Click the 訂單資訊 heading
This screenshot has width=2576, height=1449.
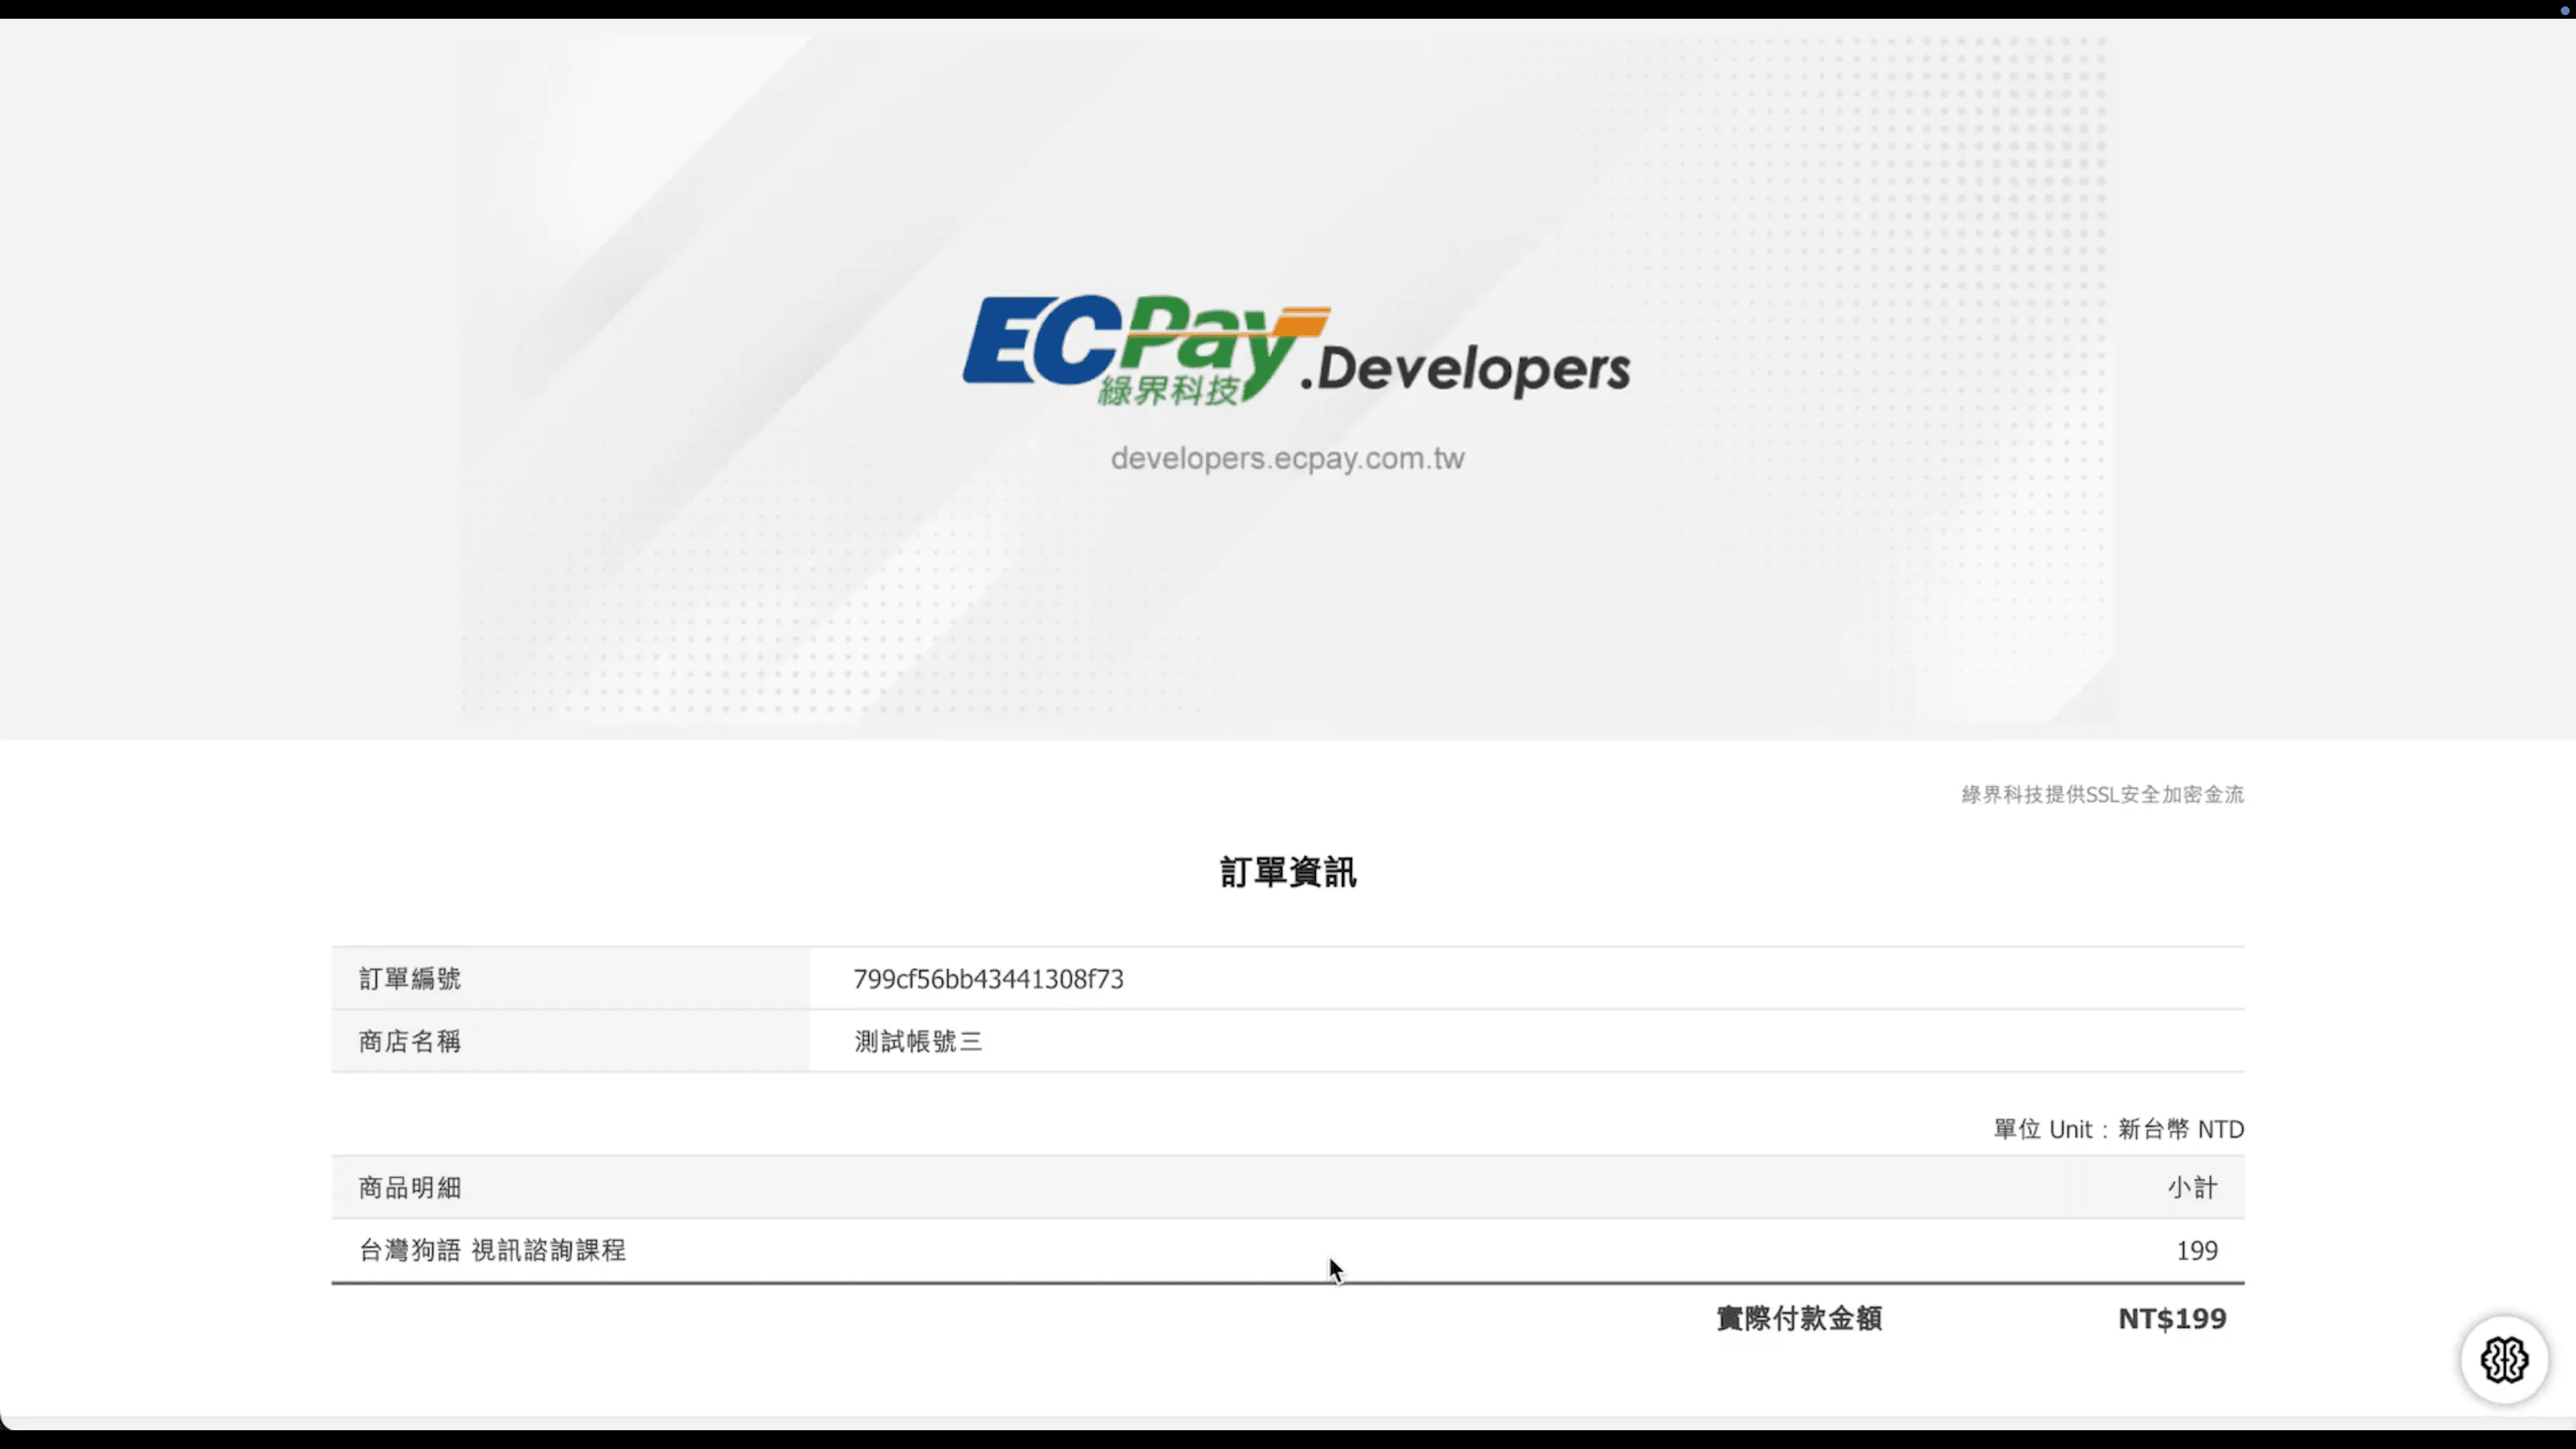(1288, 872)
